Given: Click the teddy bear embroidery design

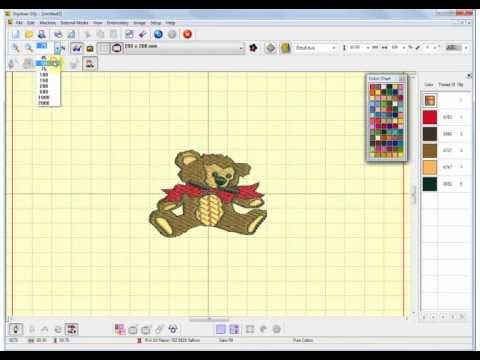Looking at the screenshot, I should [x=208, y=194].
